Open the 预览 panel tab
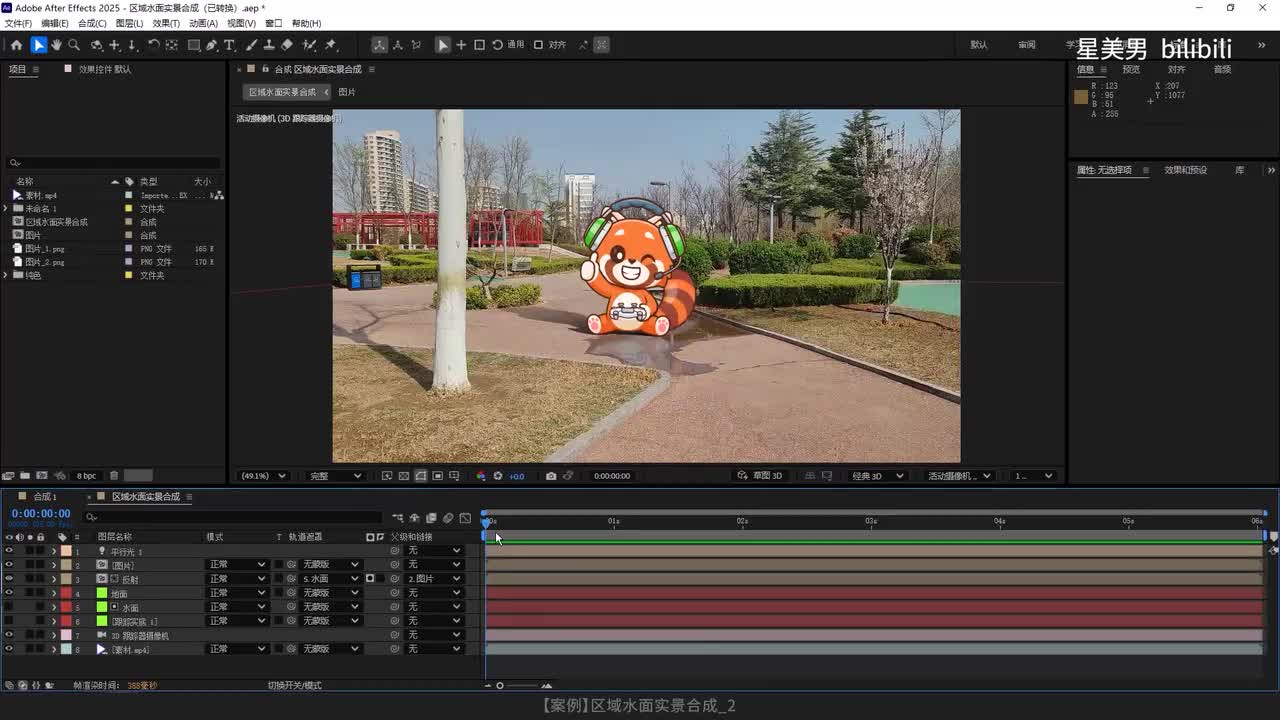Image resolution: width=1280 pixels, height=720 pixels. (1131, 70)
